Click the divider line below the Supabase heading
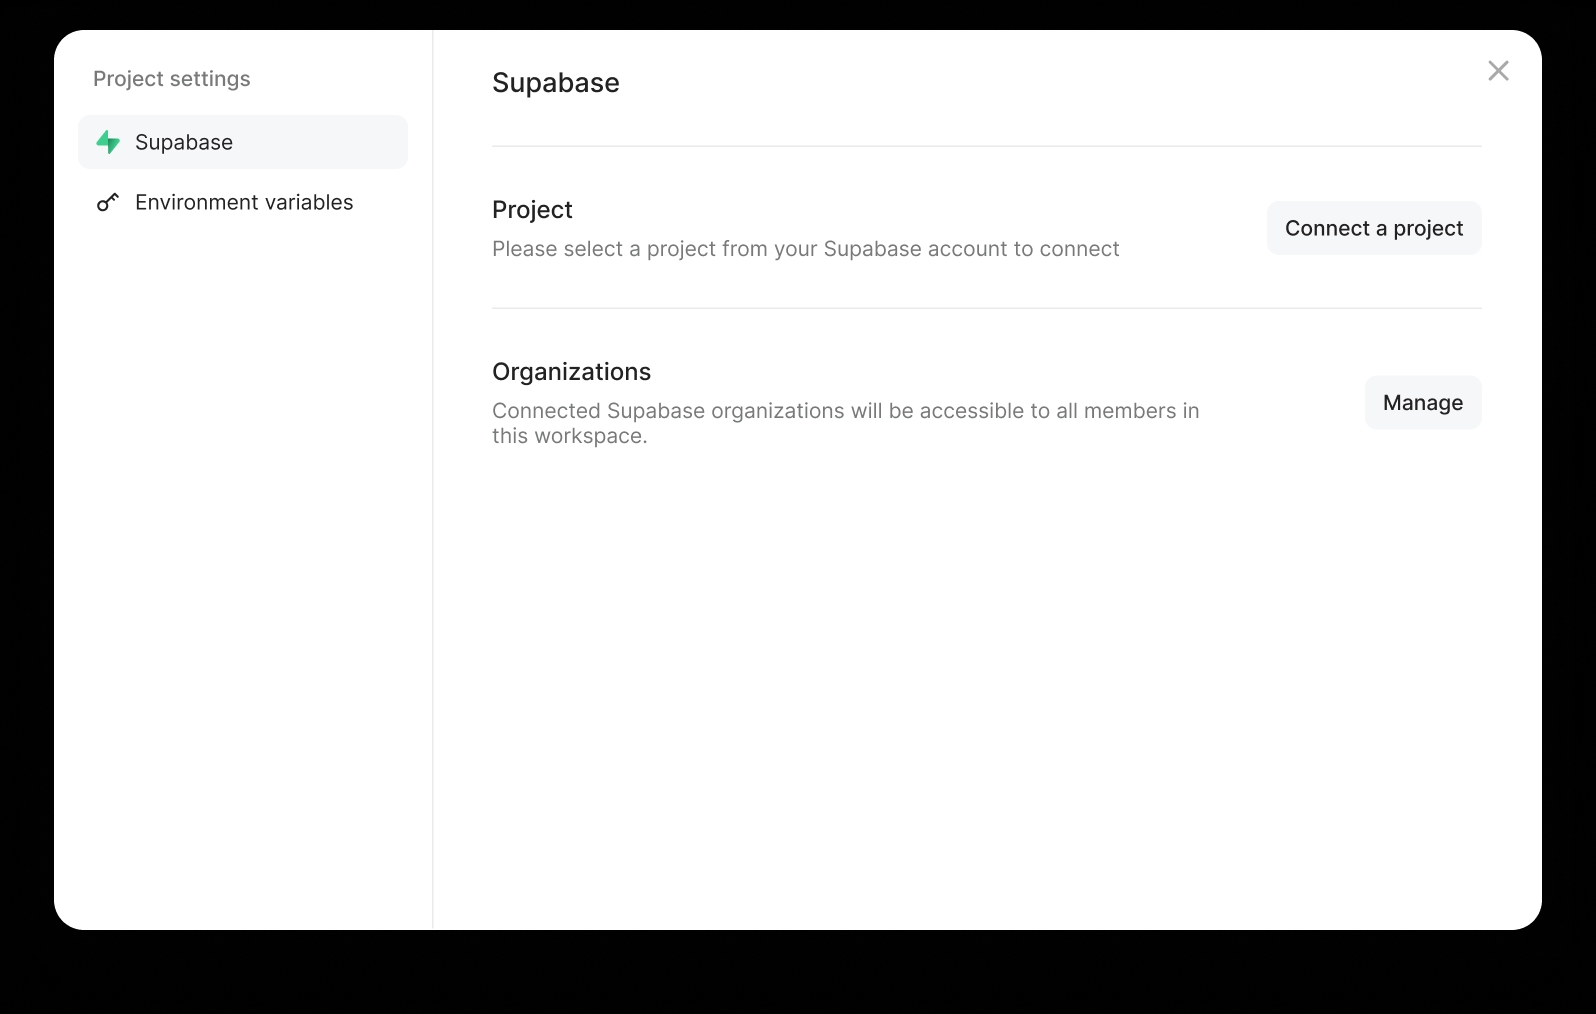The height and width of the screenshot is (1014, 1596). [x=986, y=147]
